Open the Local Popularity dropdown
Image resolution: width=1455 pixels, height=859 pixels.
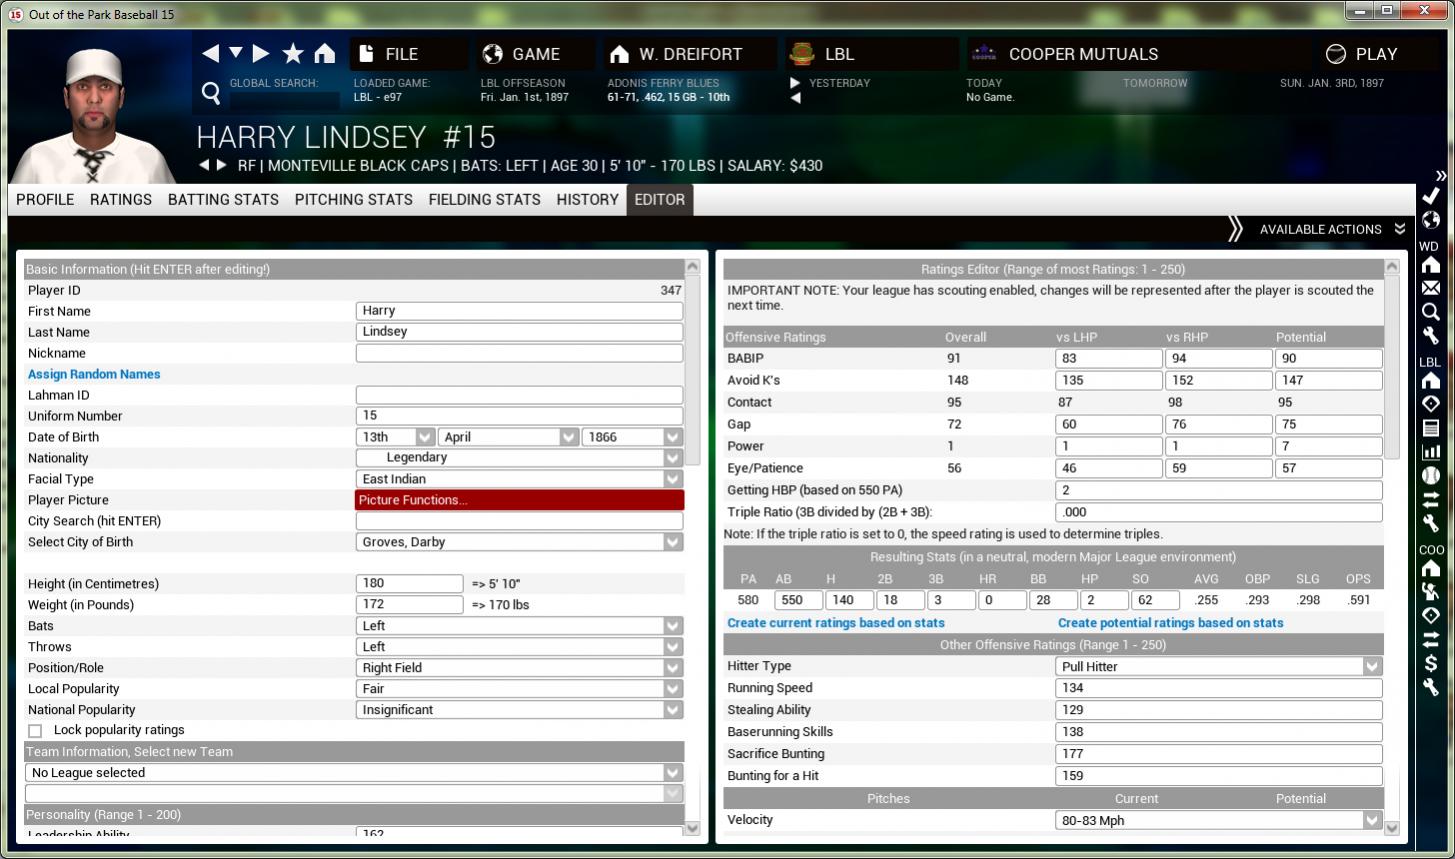519,689
